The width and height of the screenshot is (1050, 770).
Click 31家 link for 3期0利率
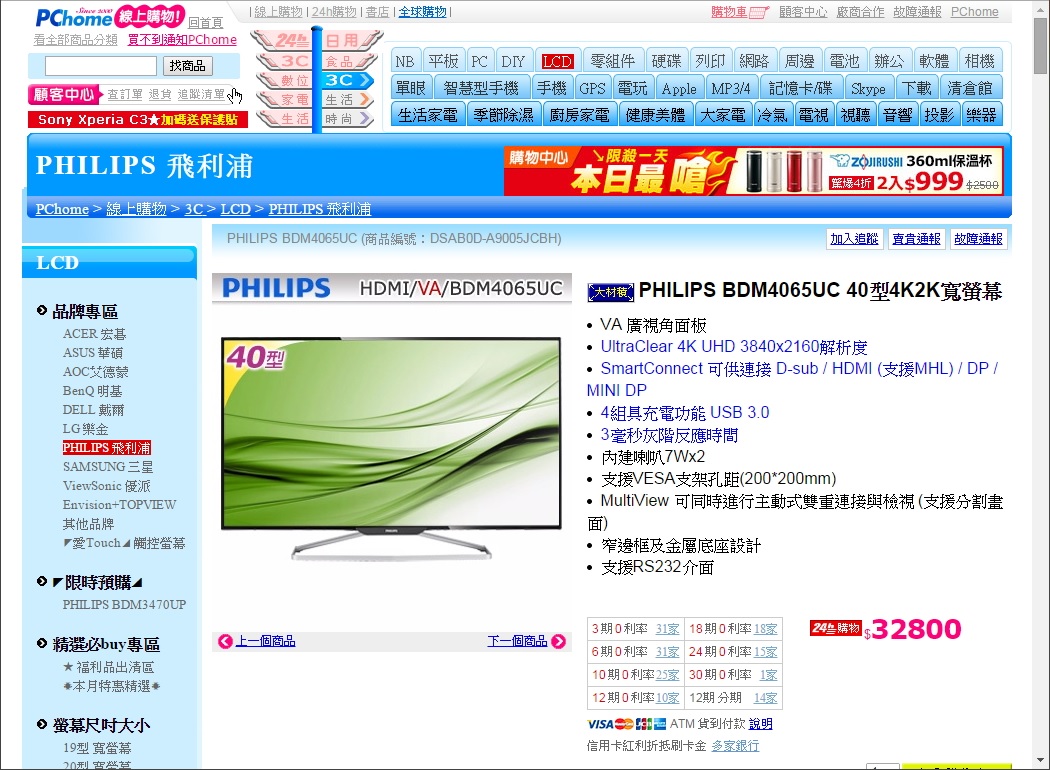(x=668, y=629)
